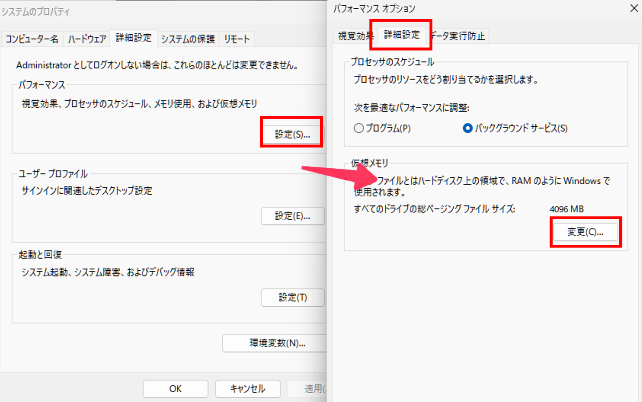The height and width of the screenshot is (402, 642).
Task: Select 詳細設定 tab in システムのプロパティ
Action: point(133,38)
